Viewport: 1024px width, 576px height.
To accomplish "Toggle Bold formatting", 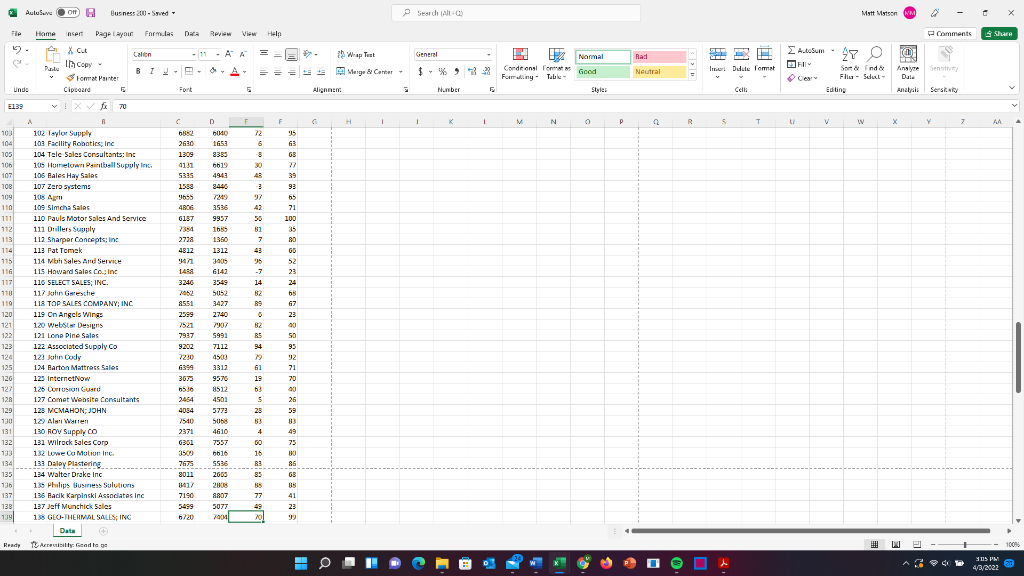I will coord(138,72).
